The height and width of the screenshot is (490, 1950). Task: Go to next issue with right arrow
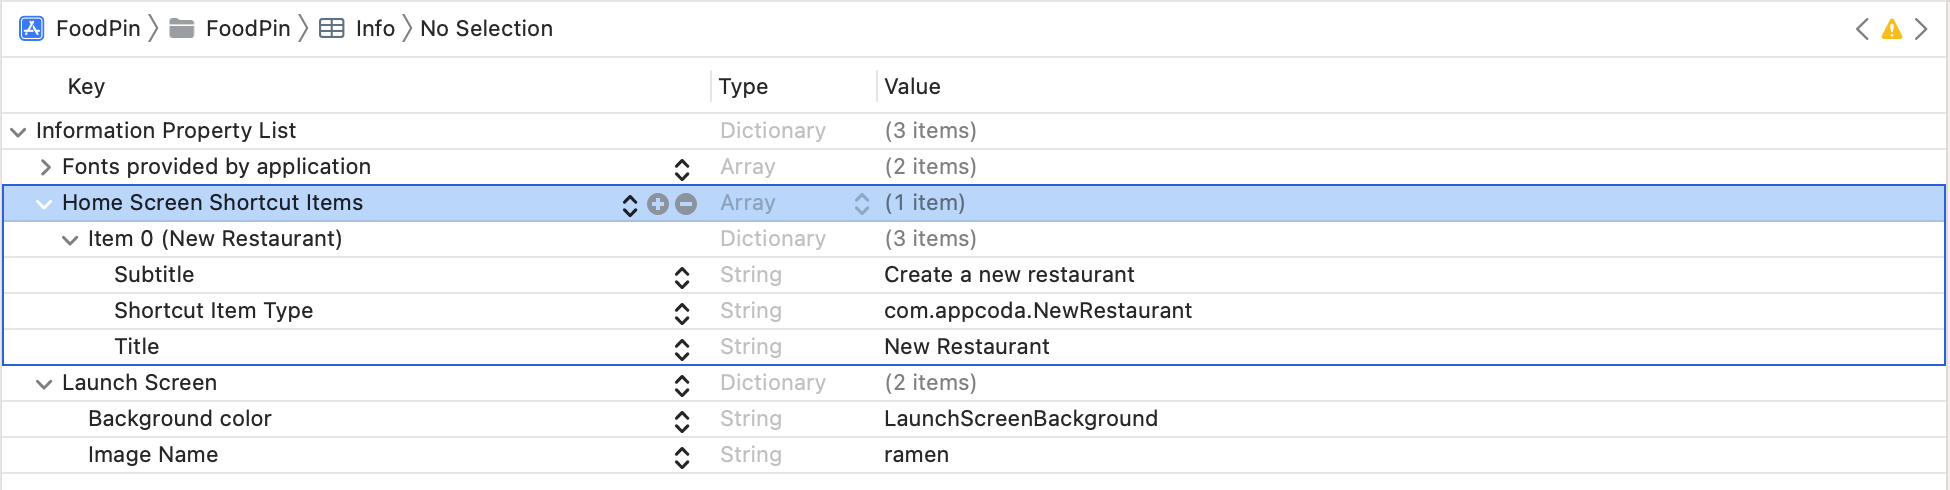point(1921,29)
